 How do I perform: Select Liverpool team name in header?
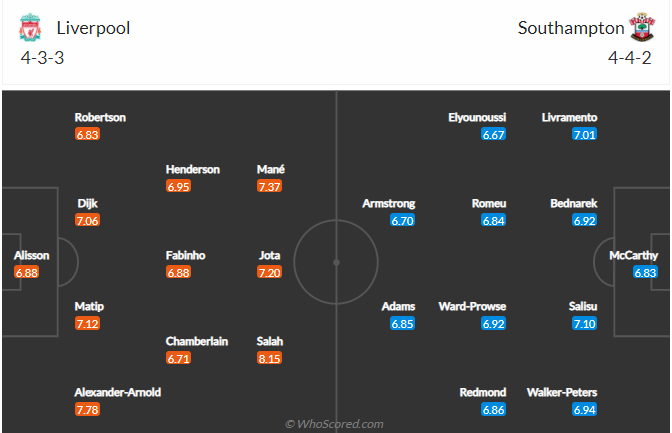(94, 28)
